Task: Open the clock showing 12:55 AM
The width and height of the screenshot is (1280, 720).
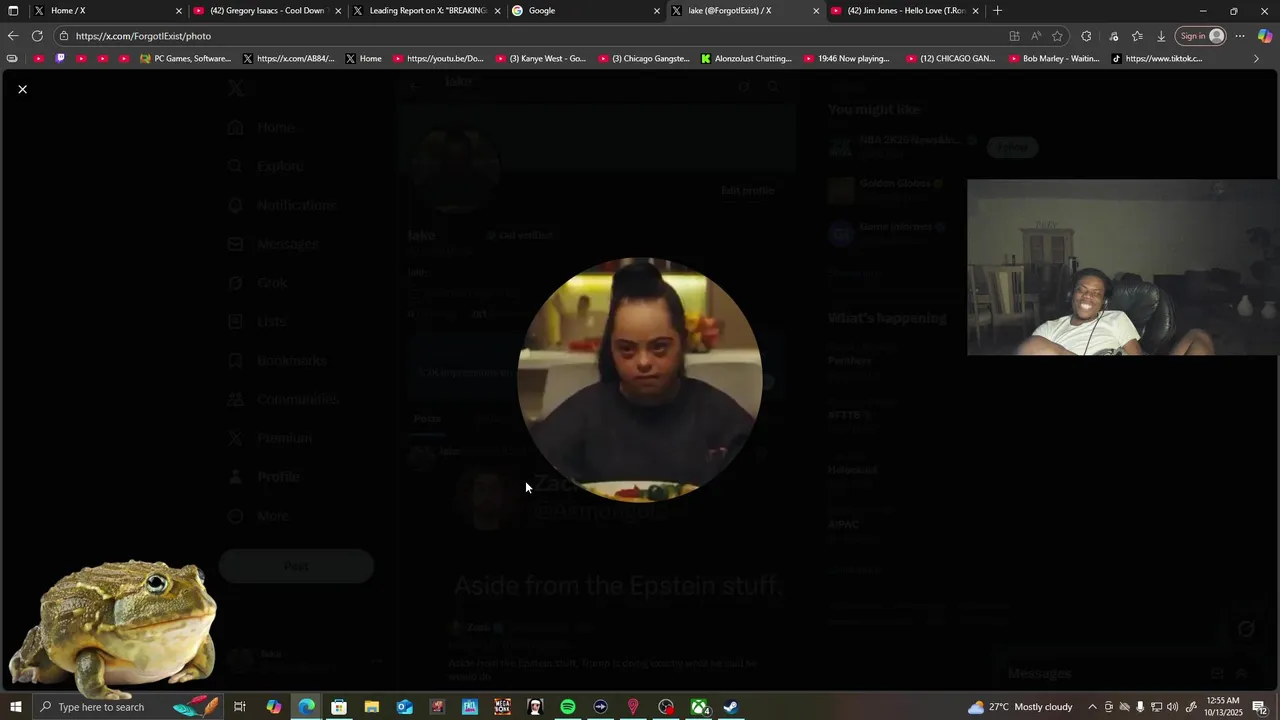Action: [1223, 707]
